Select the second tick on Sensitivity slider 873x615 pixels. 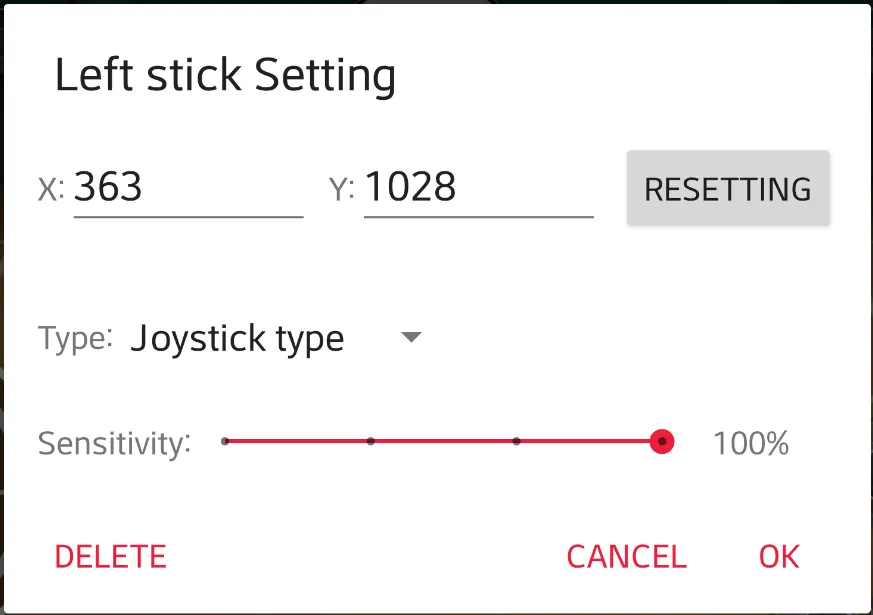click(x=371, y=441)
